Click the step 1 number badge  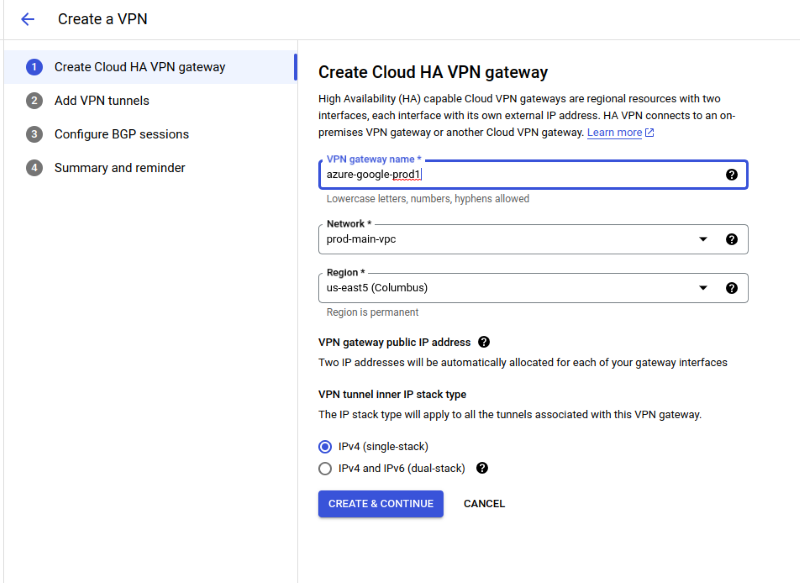coord(35,67)
